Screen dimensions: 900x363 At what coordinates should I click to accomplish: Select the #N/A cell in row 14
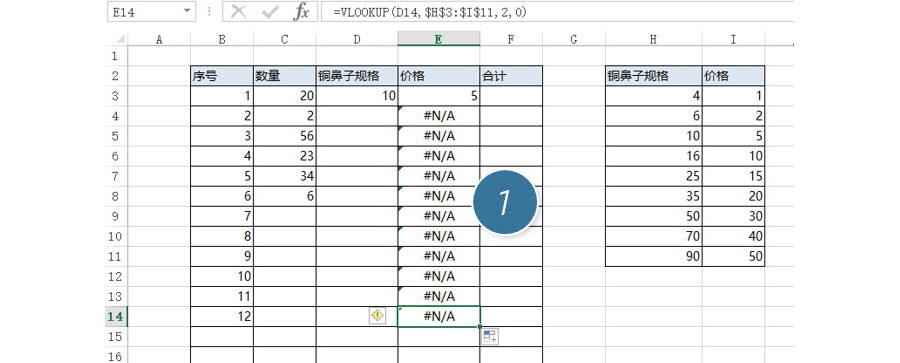(x=439, y=316)
